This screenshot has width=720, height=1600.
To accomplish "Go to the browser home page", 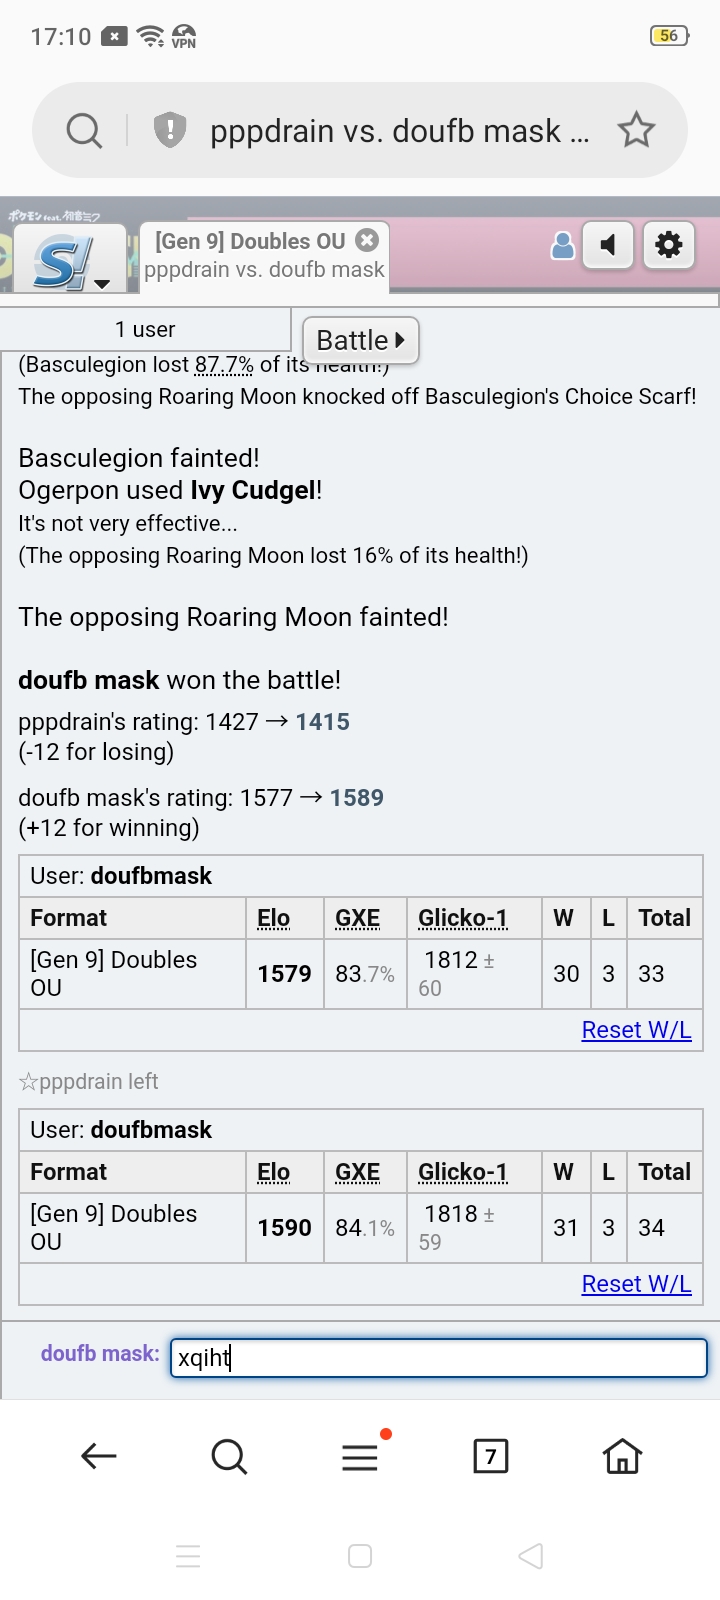I will [x=621, y=1456].
